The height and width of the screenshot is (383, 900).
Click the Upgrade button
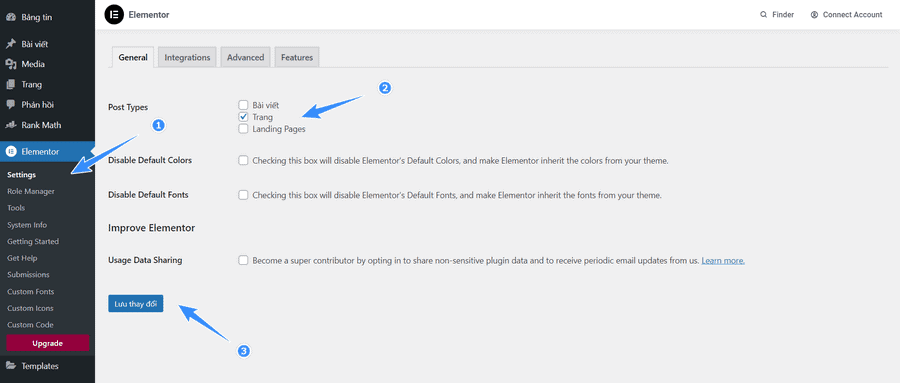pyautogui.click(x=48, y=343)
